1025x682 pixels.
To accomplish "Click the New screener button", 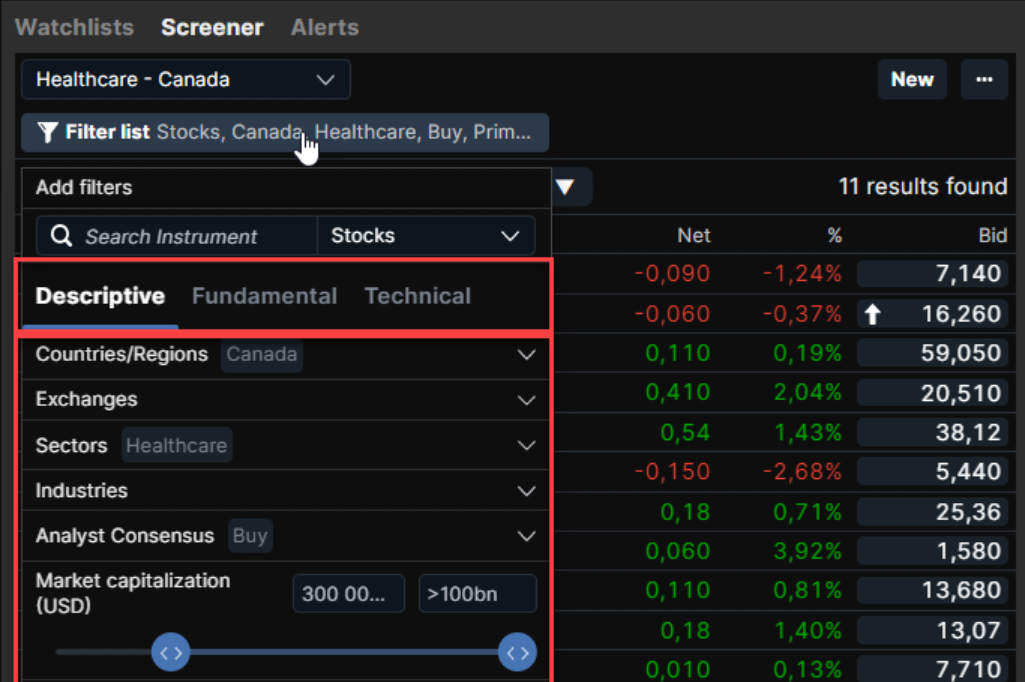I will click(x=912, y=80).
